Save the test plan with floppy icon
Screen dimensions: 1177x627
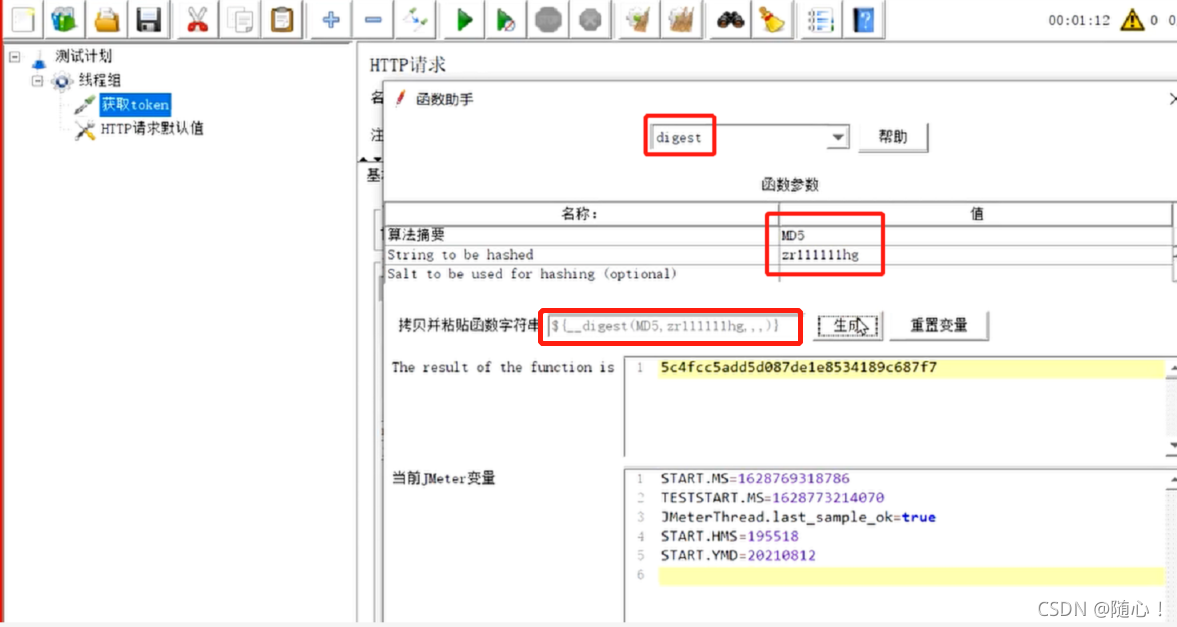(x=149, y=19)
